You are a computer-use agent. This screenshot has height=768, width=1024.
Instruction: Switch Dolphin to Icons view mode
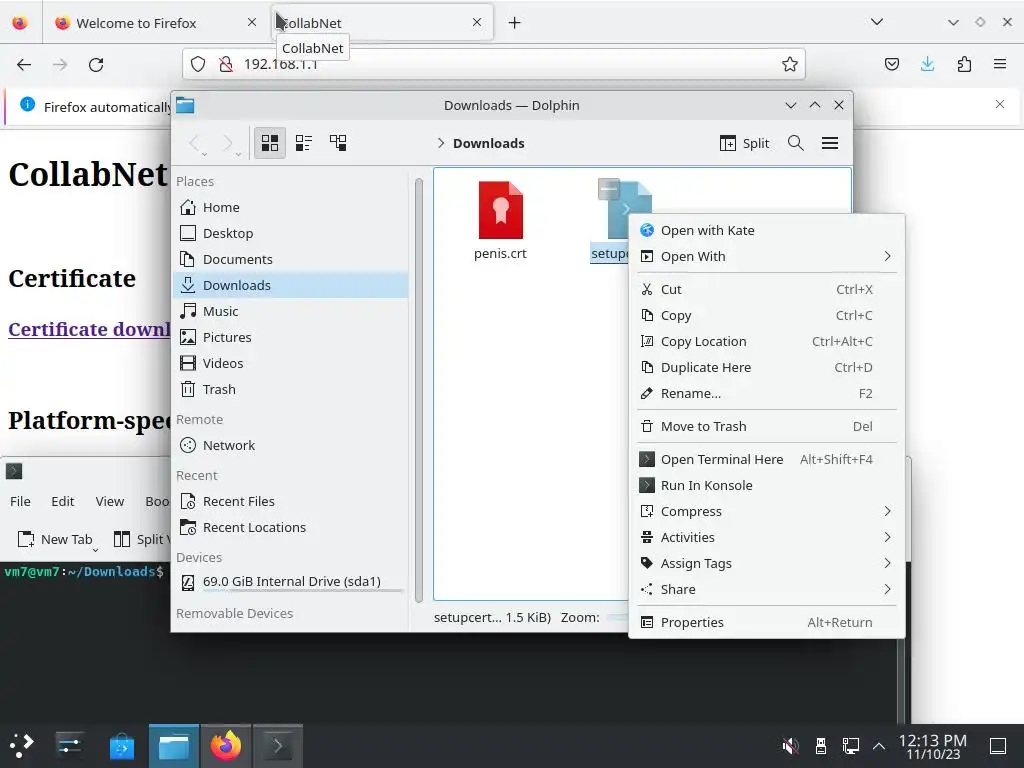pos(270,143)
